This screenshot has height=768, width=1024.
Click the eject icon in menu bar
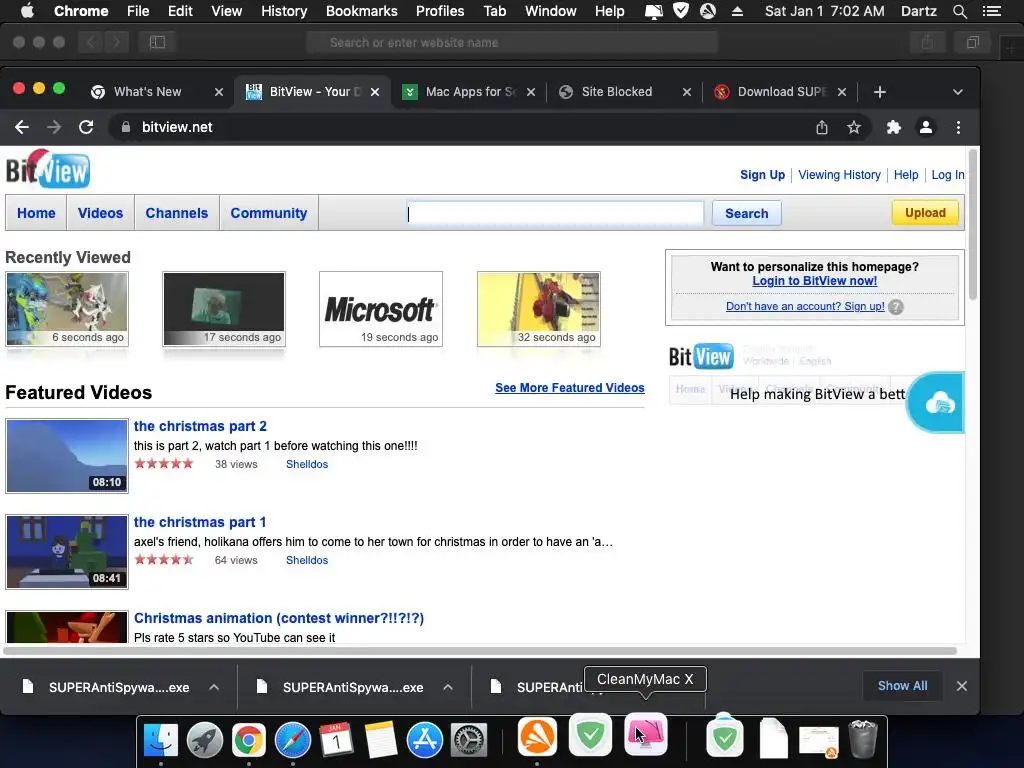point(737,11)
